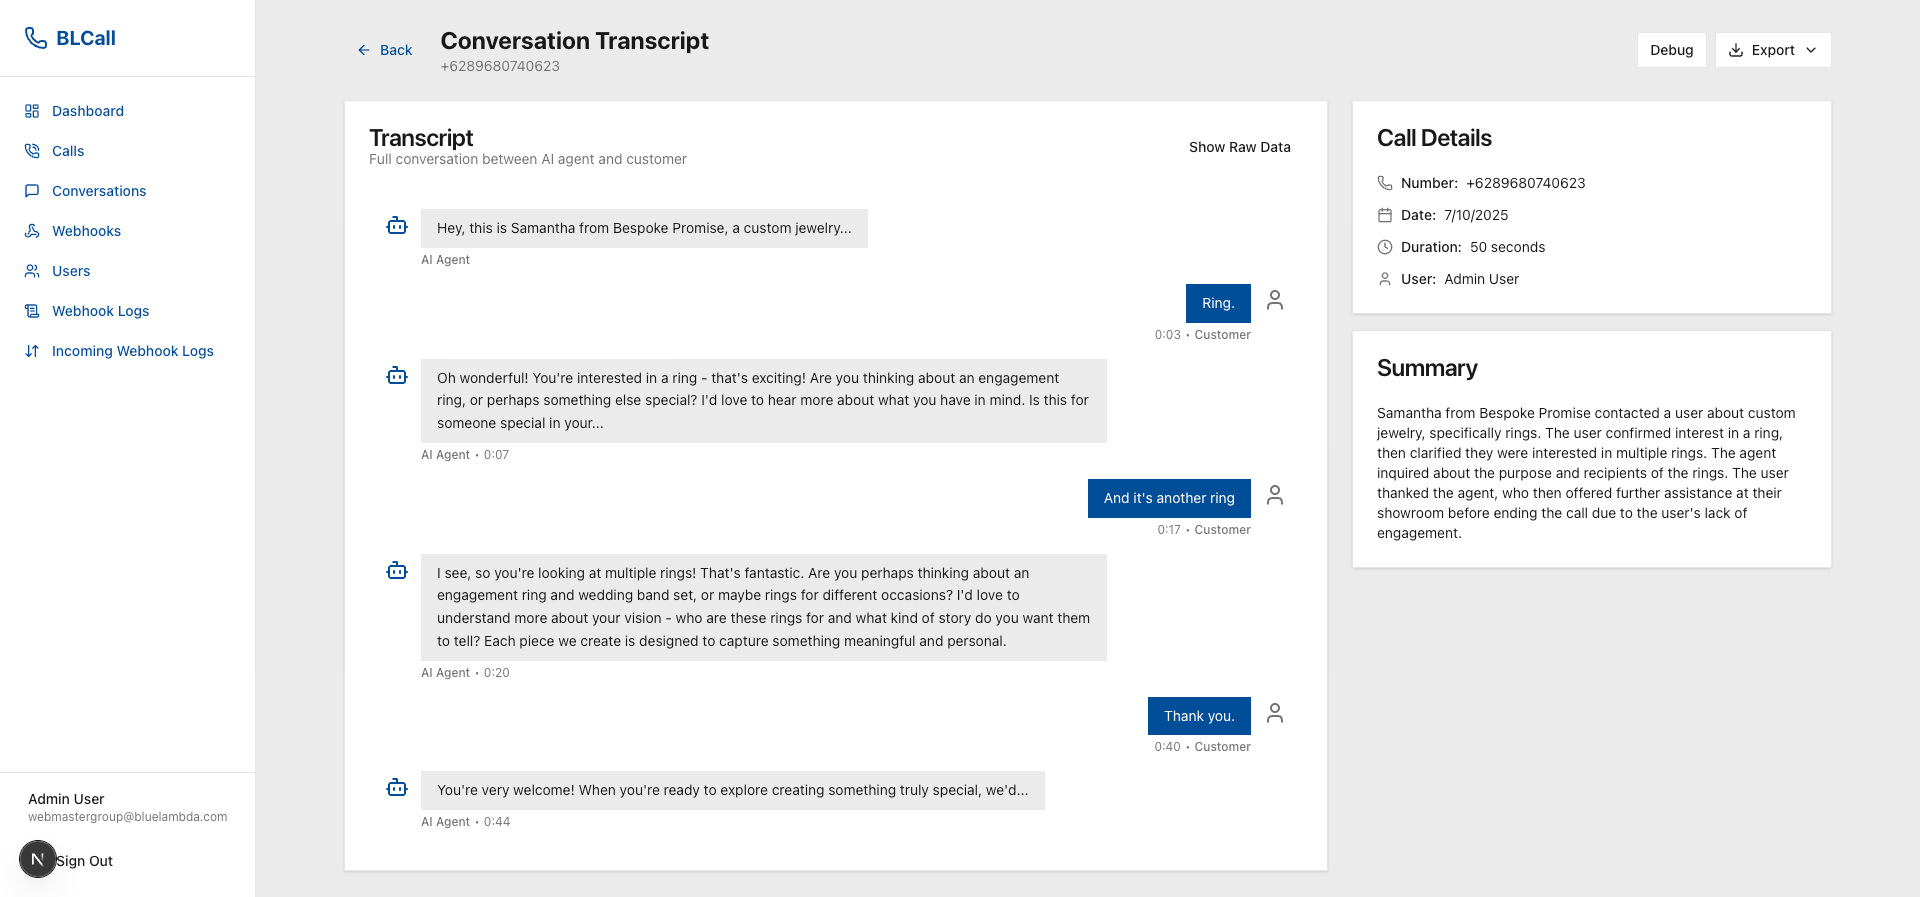Click the Calls phone icon in sidebar
Image resolution: width=1920 pixels, height=897 pixels.
(x=32, y=151)
